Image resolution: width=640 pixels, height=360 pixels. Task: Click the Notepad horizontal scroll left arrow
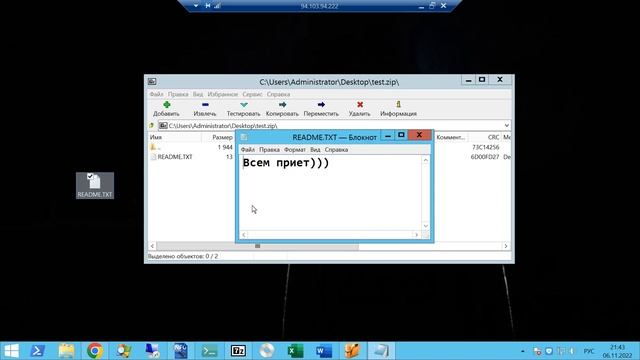click(x=244, y=235)
